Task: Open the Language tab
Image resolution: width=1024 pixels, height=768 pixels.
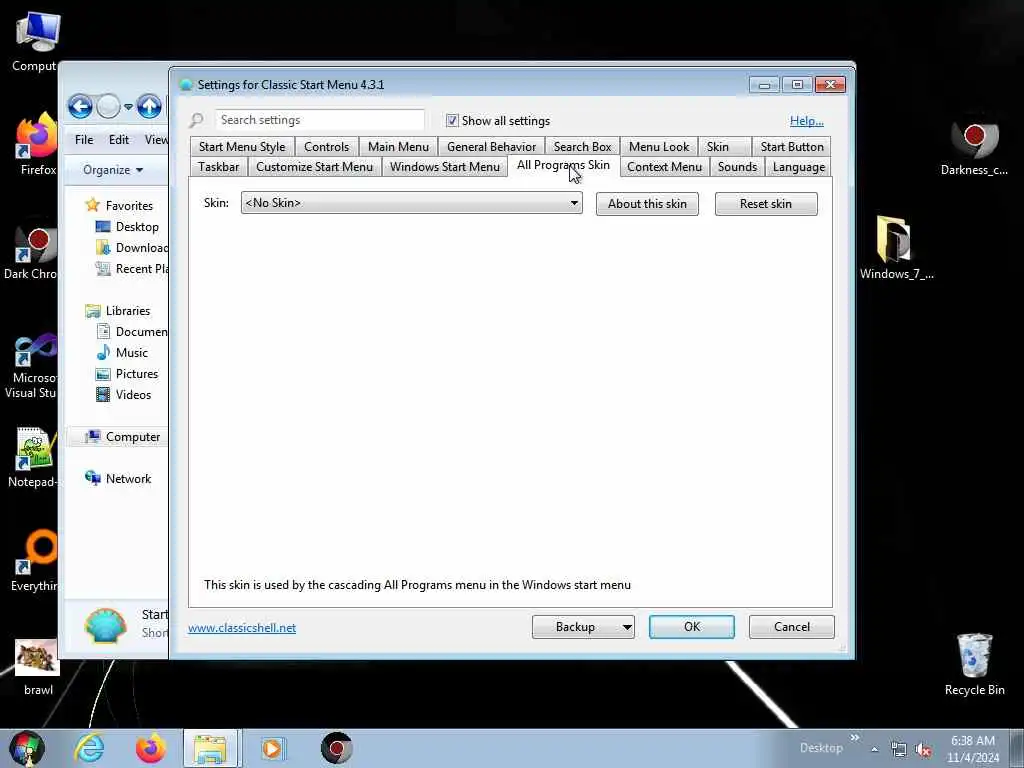Action: [x=799, y=167]
